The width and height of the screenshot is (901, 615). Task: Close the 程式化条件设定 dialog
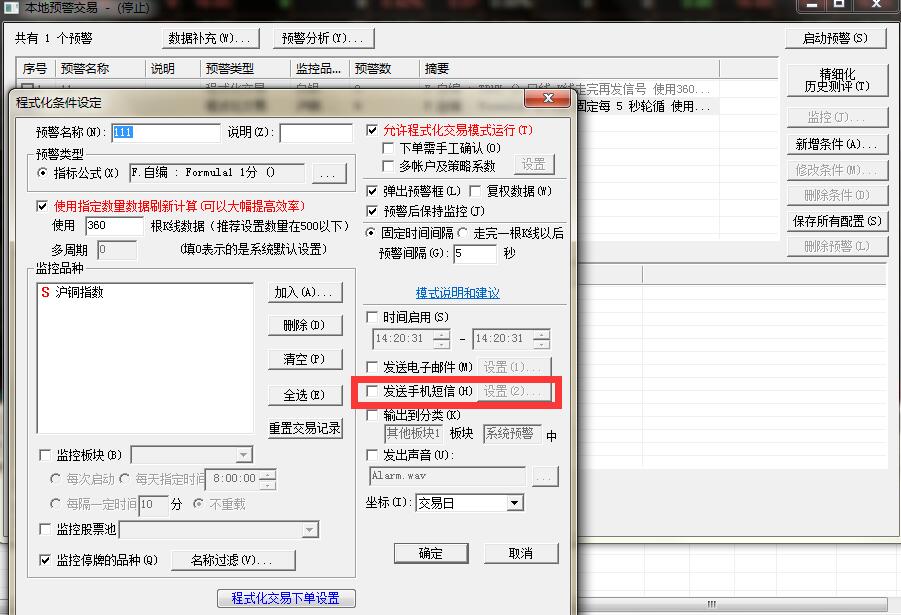point(547,99)
